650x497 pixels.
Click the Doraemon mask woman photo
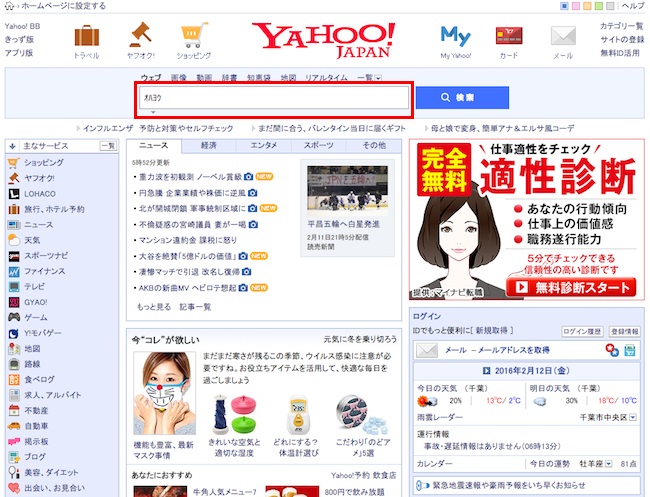click(165, 393)
